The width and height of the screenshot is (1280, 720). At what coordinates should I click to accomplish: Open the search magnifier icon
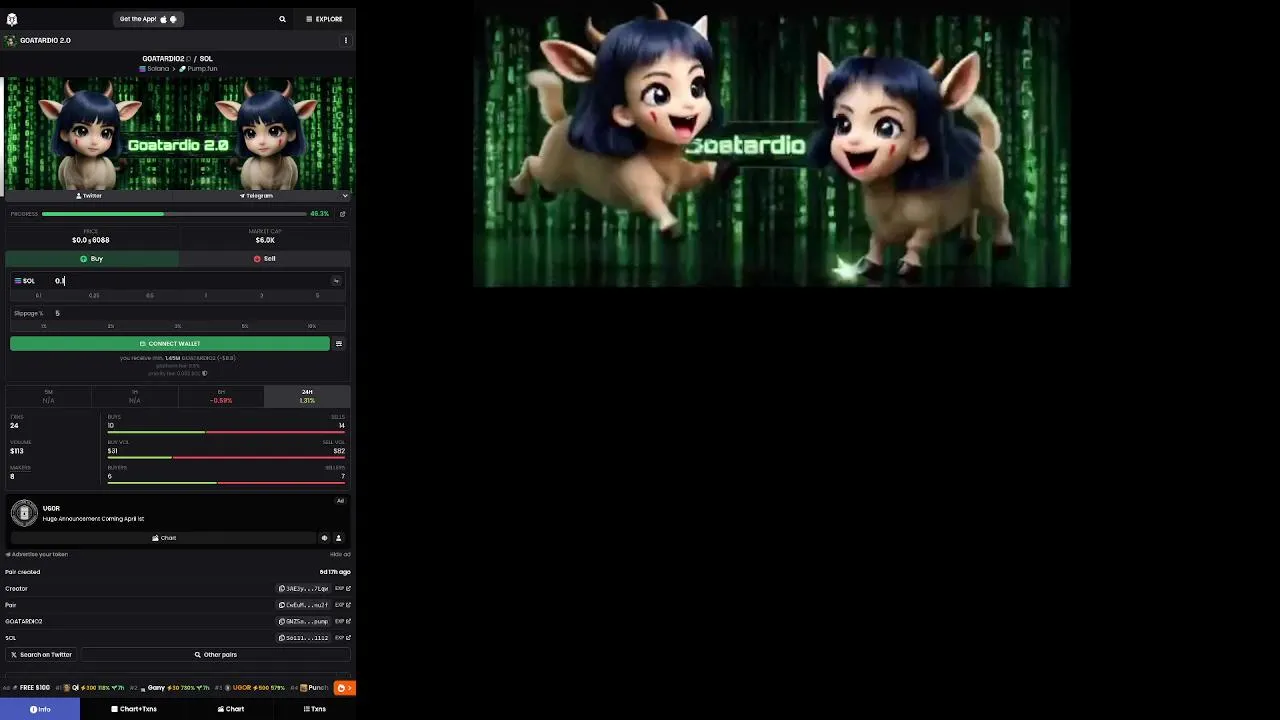[282, 19]
